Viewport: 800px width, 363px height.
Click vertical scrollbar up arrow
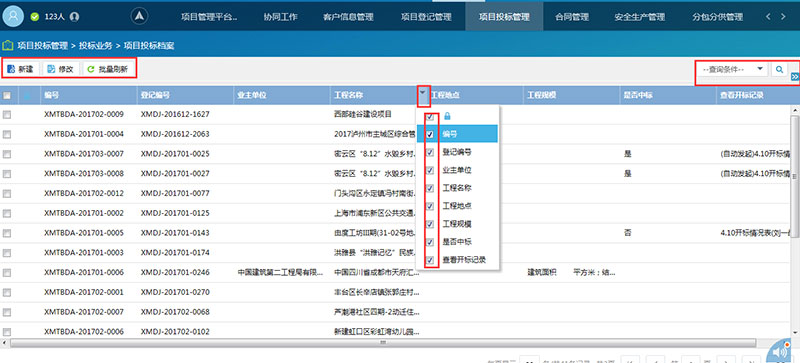click(x=794, y=110)
